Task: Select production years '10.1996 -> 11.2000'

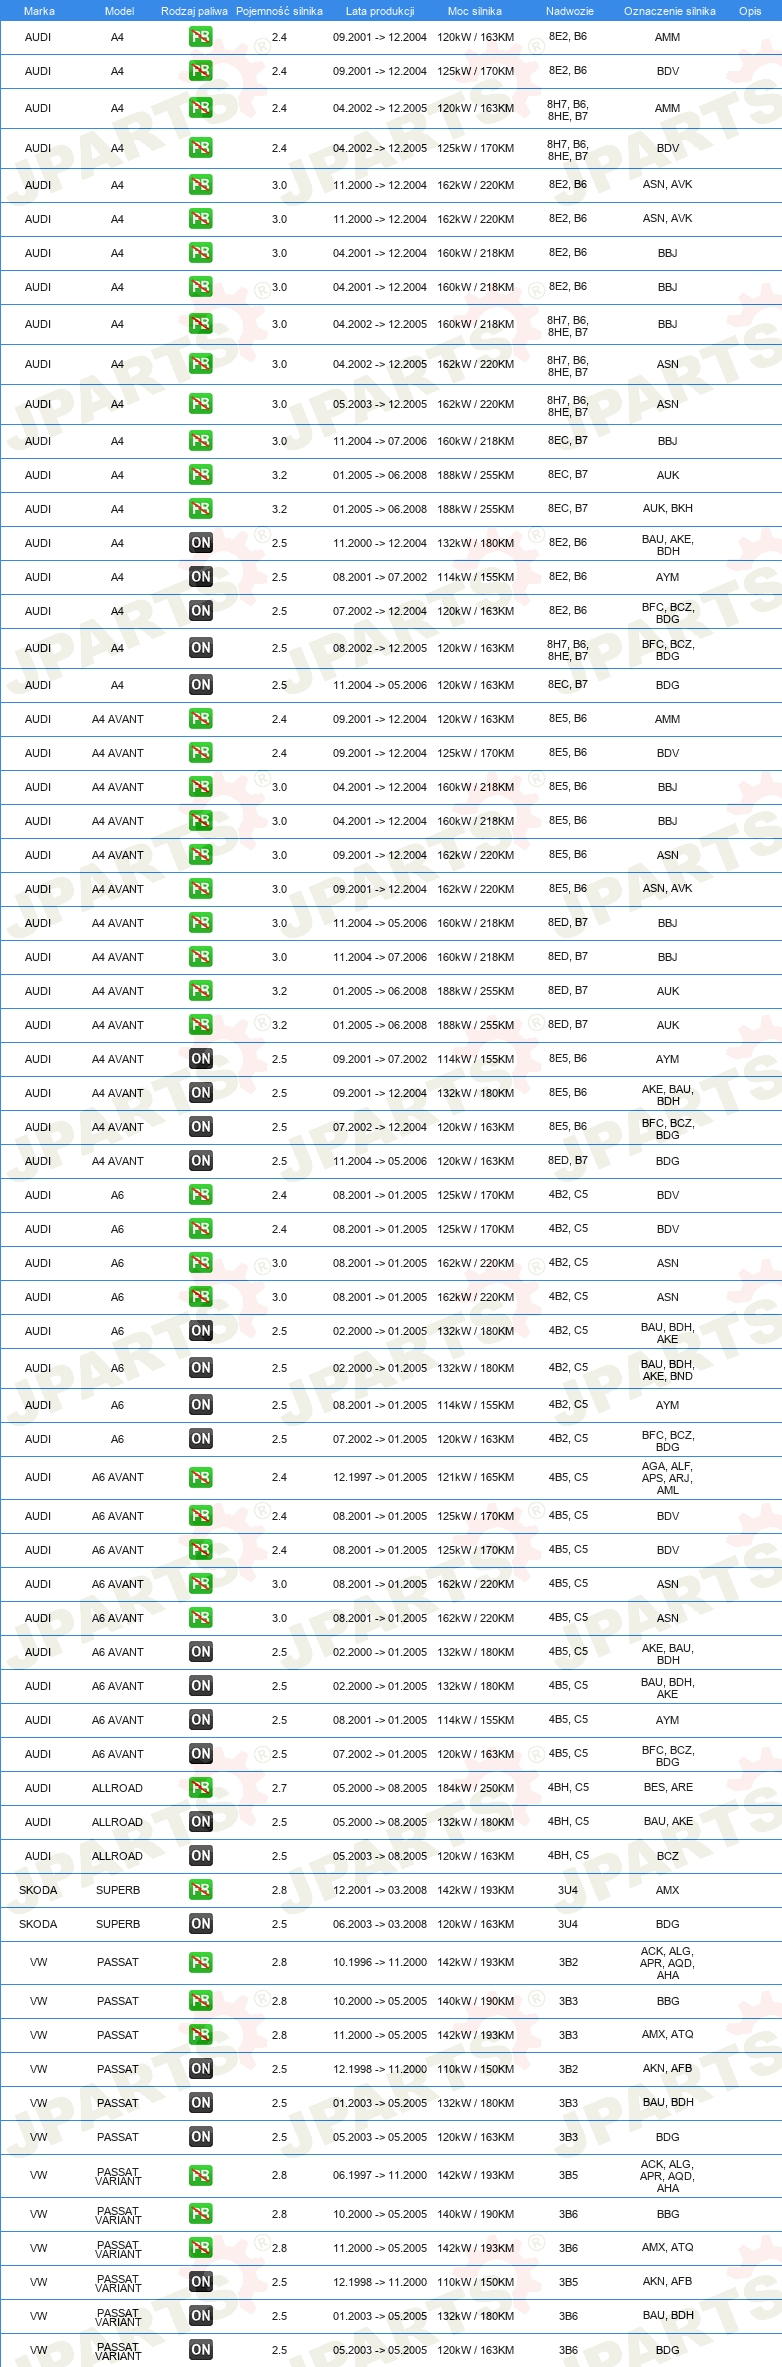Action: [x=380, y=1962]
